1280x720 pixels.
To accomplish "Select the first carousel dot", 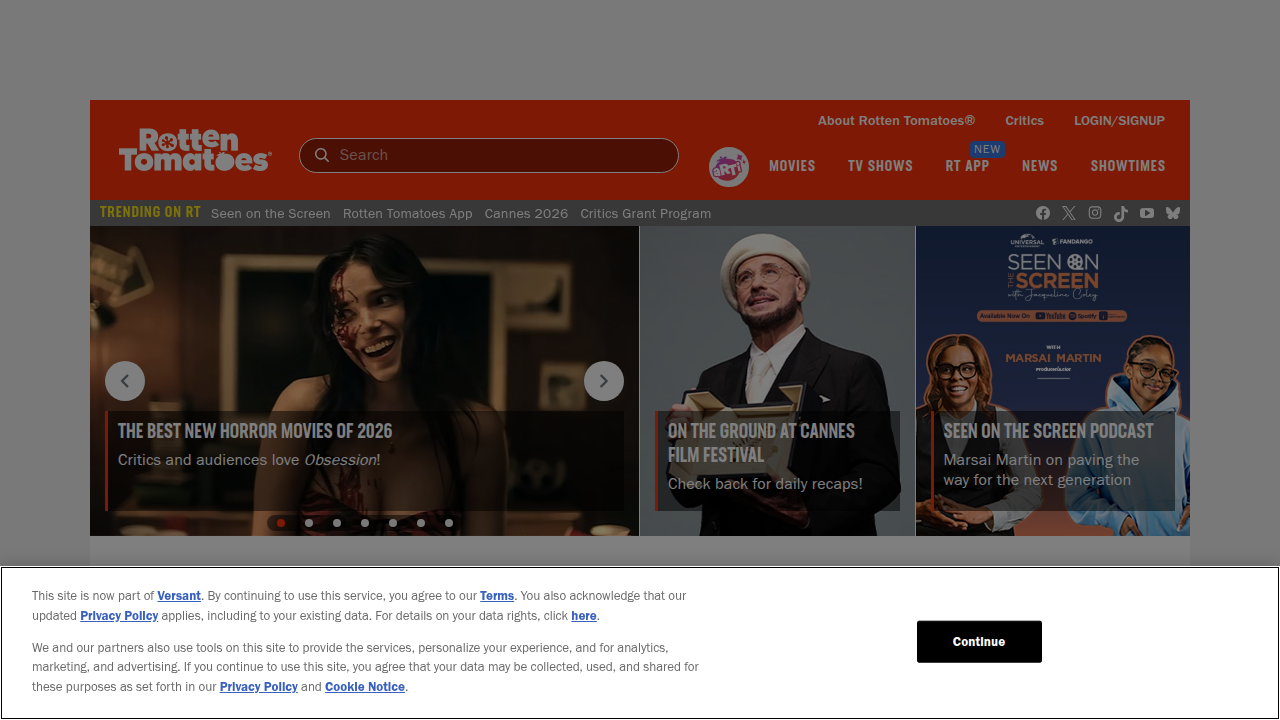I will pyautogui.click(x=281, y=523).
